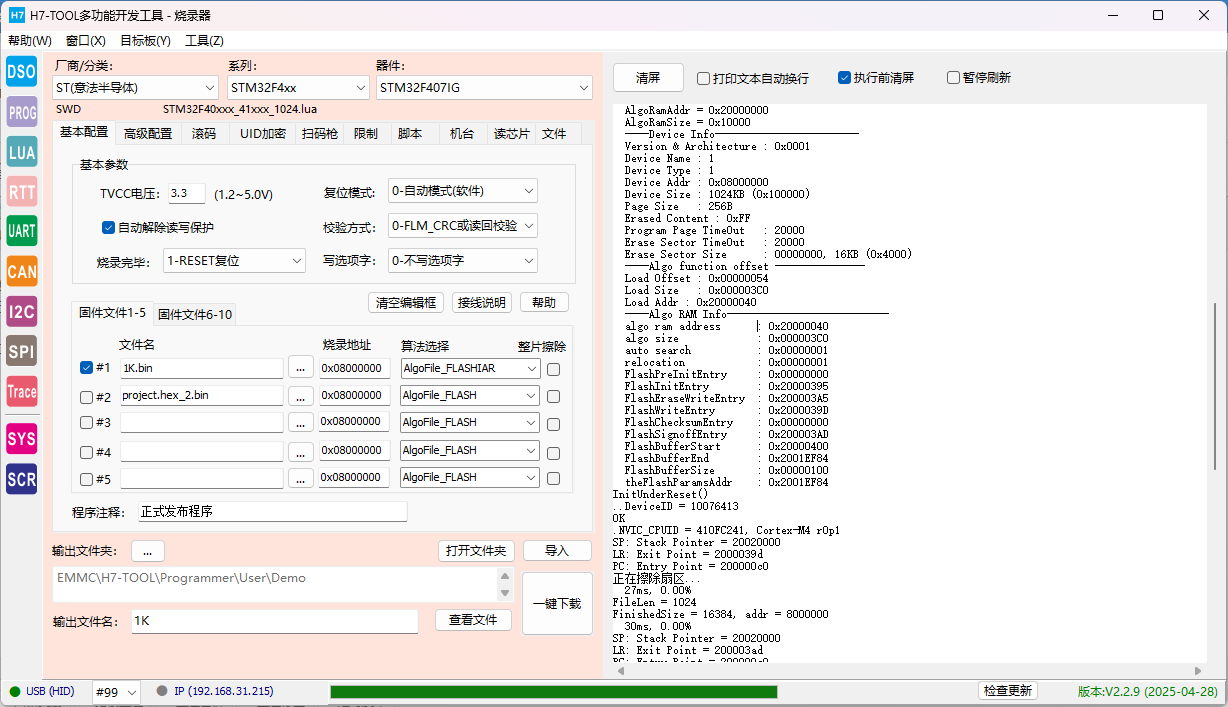Screen dimensions: 1228x707
Task: Browse file for firmware row #3
Action: coord(300,423)
